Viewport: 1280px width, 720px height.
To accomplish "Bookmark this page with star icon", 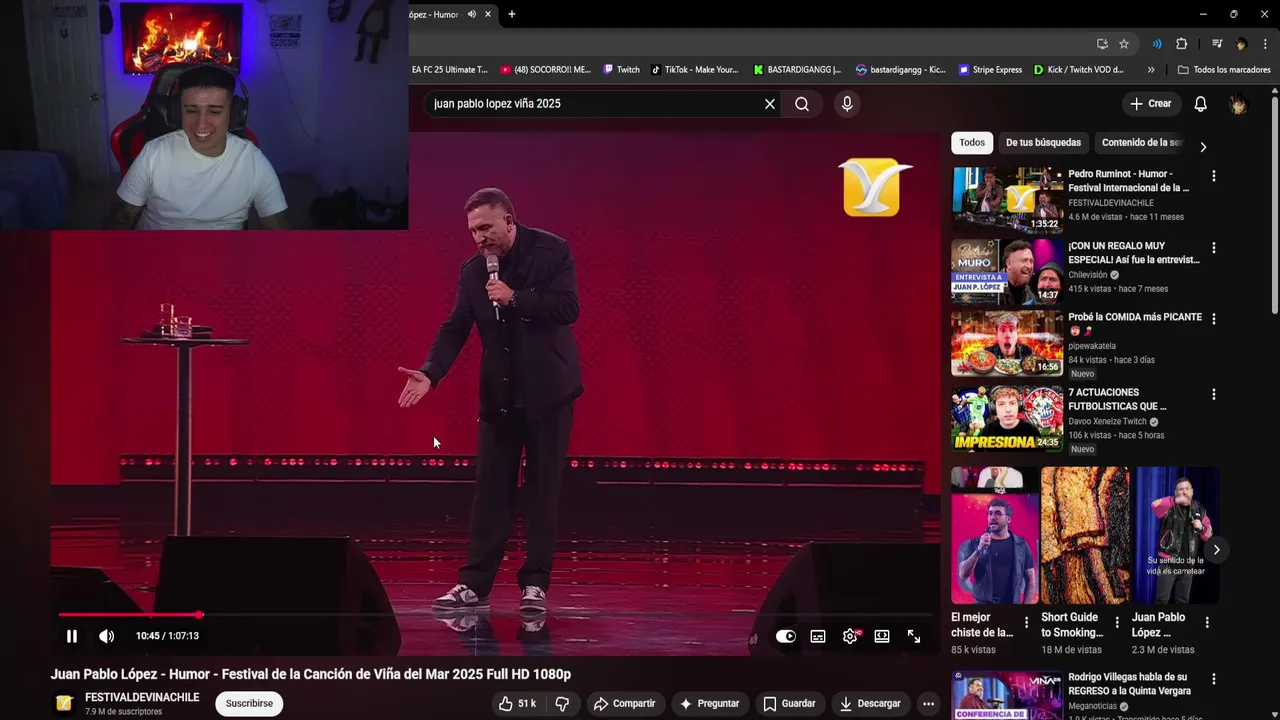I will tap(1124, 44).
